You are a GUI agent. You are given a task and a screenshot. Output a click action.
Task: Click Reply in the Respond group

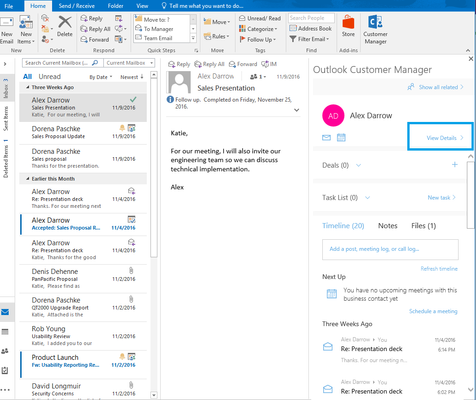coord(92,19)
